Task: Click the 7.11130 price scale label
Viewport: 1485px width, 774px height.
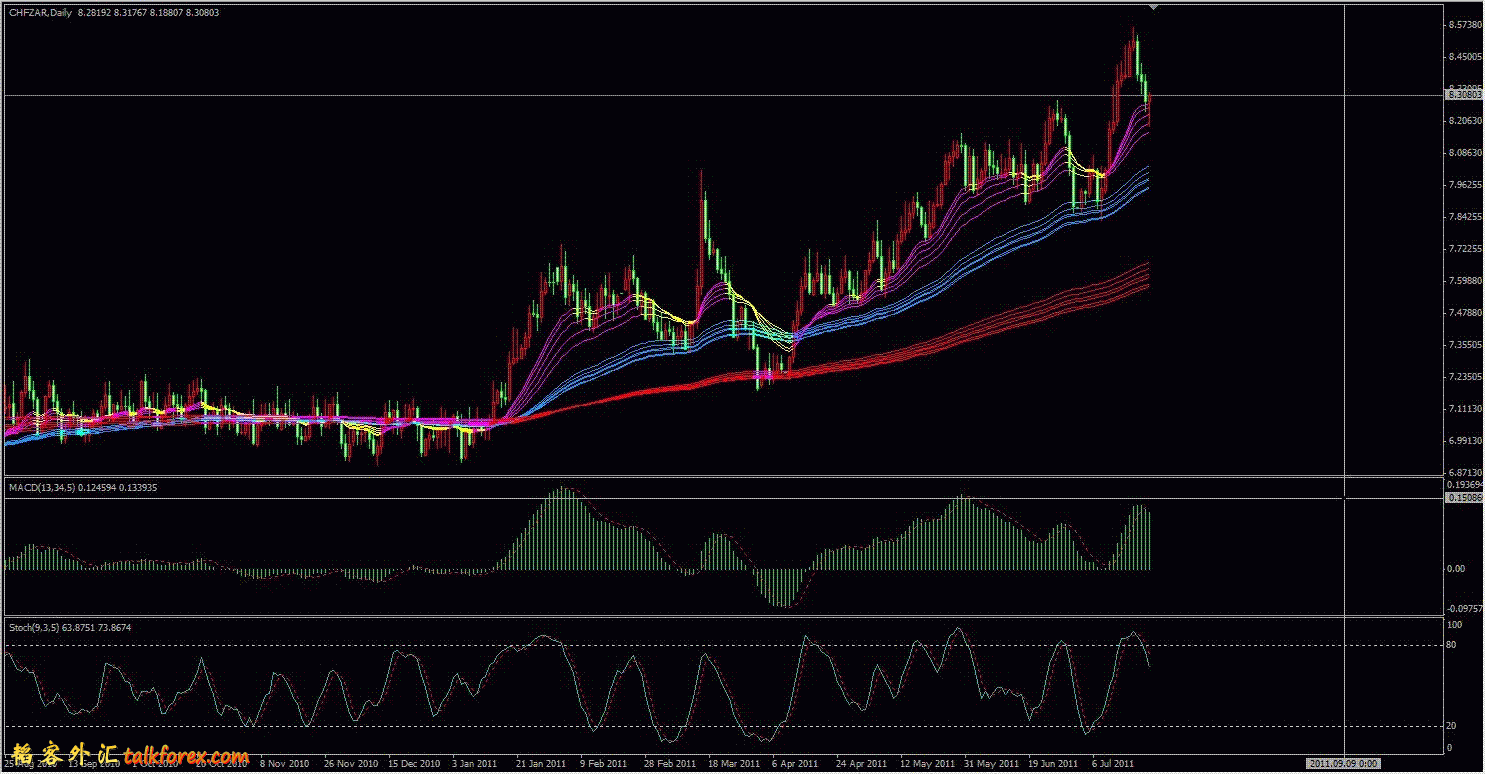Action: tap(1464, 409)
